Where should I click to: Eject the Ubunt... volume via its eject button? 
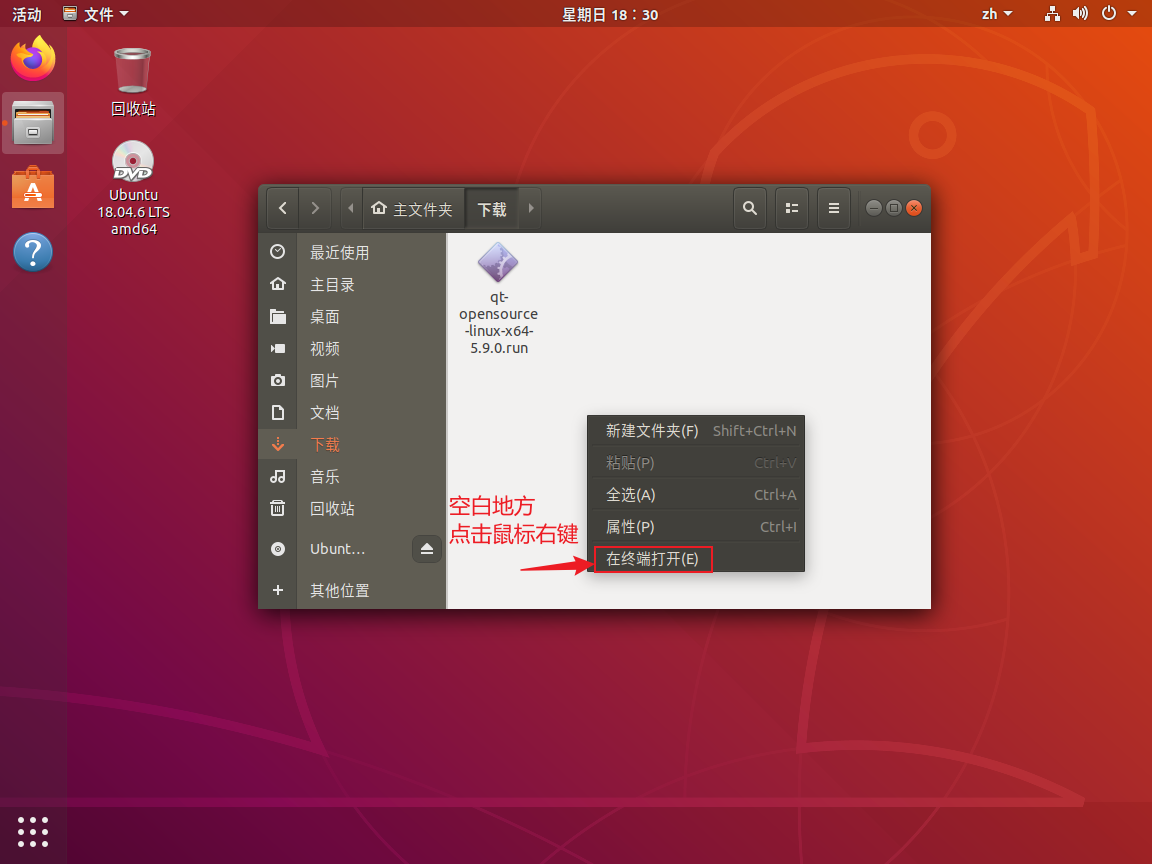pyautogui.click(x=426, y=548)
